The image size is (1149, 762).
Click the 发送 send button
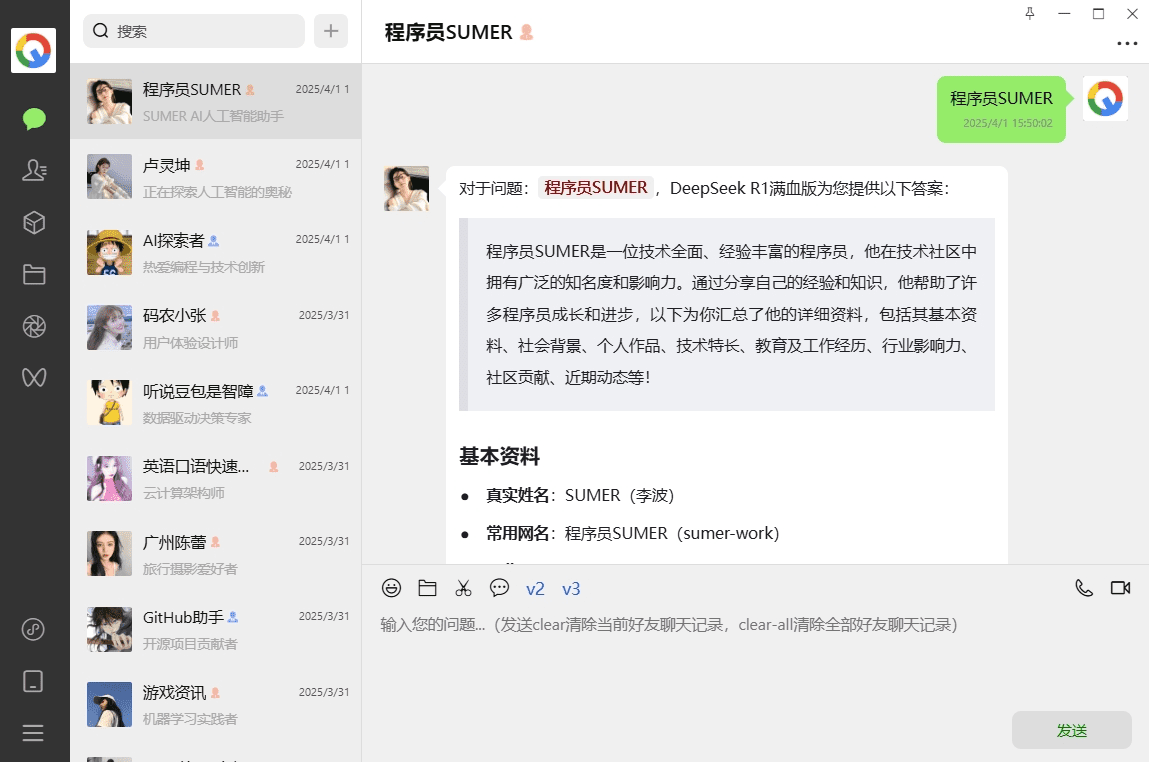[1071, 730]
